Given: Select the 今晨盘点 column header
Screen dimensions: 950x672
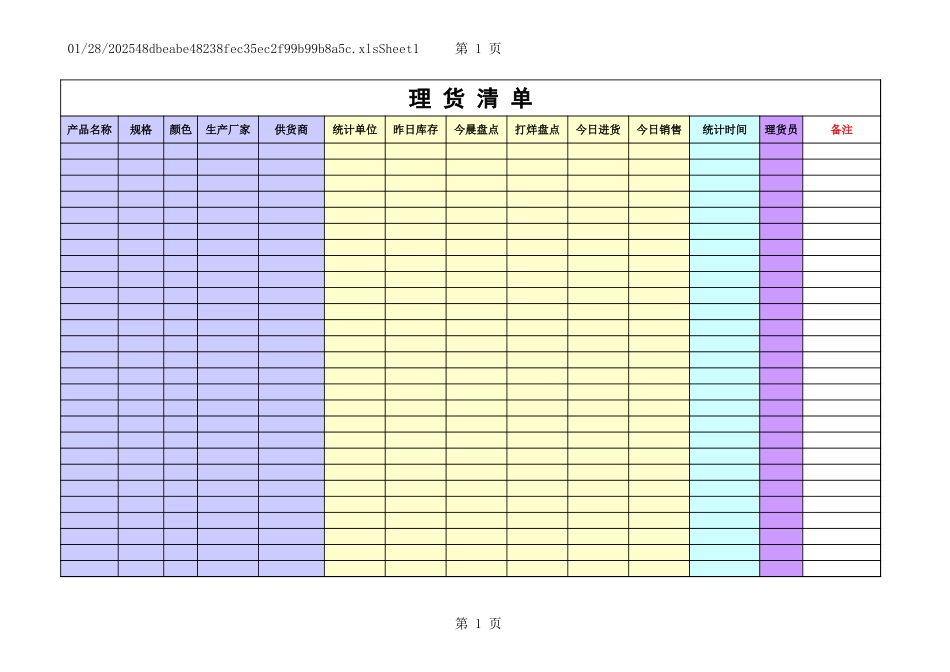Looking at the screenshot, I should (x=475, y=128).
